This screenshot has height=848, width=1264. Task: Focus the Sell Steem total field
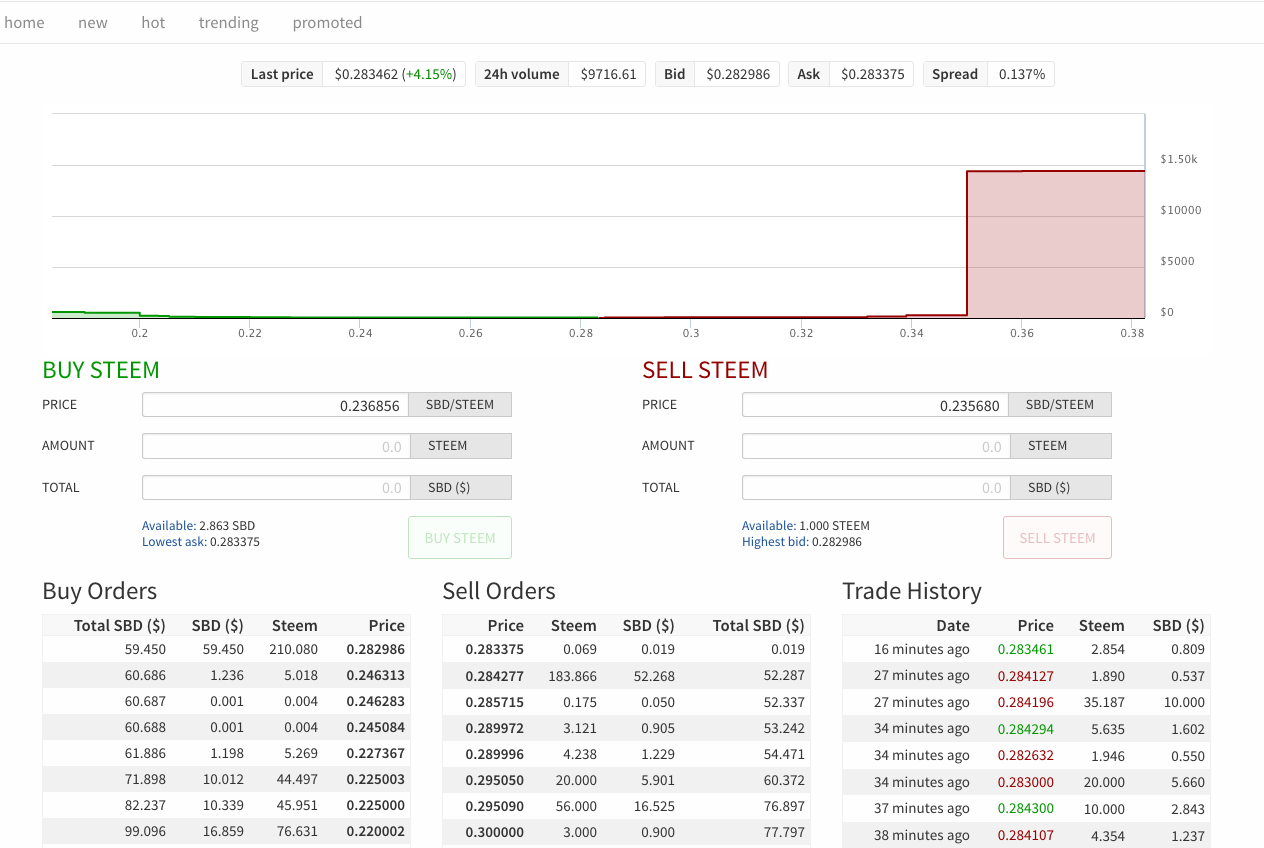875,488
